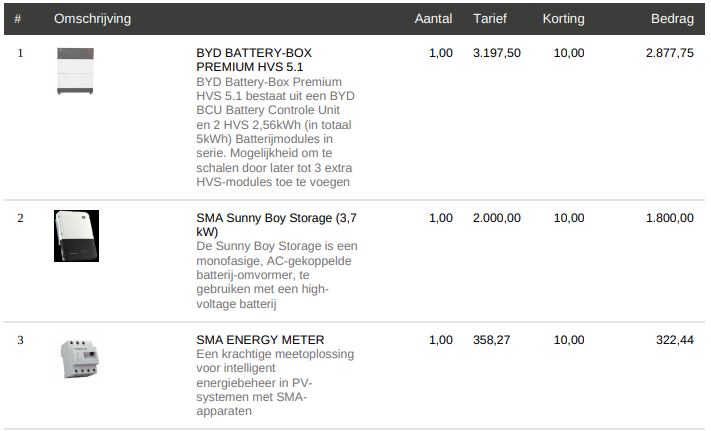Click the BYD Battery-Box description paragraph
The image size is (711, 431).
(274, 132)
